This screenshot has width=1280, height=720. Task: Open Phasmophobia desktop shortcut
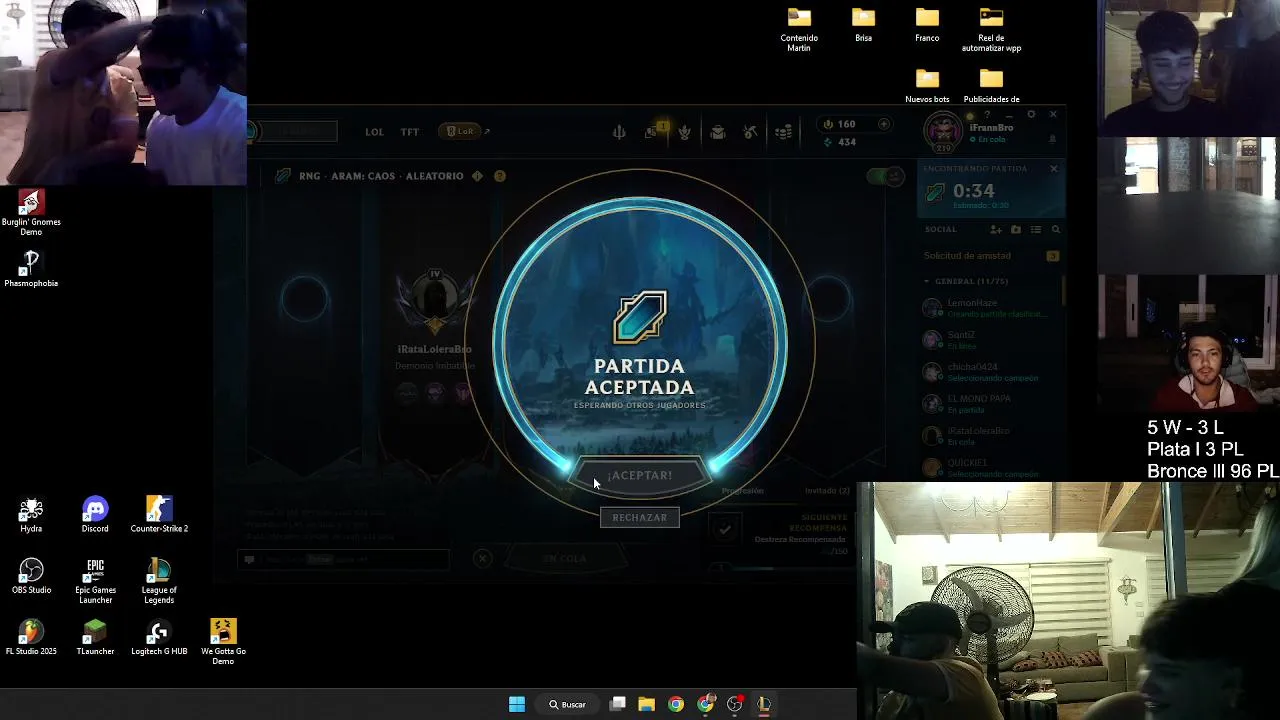coord(31,270)
